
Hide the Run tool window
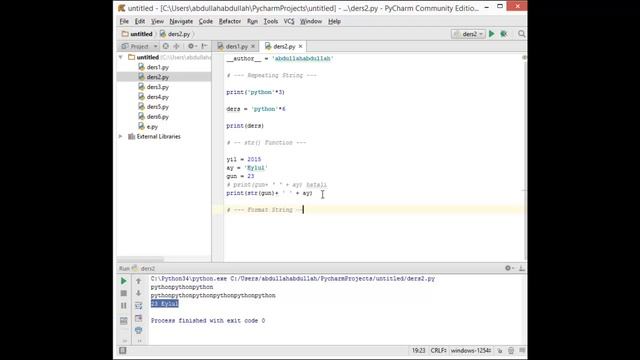tap(522, 268)
